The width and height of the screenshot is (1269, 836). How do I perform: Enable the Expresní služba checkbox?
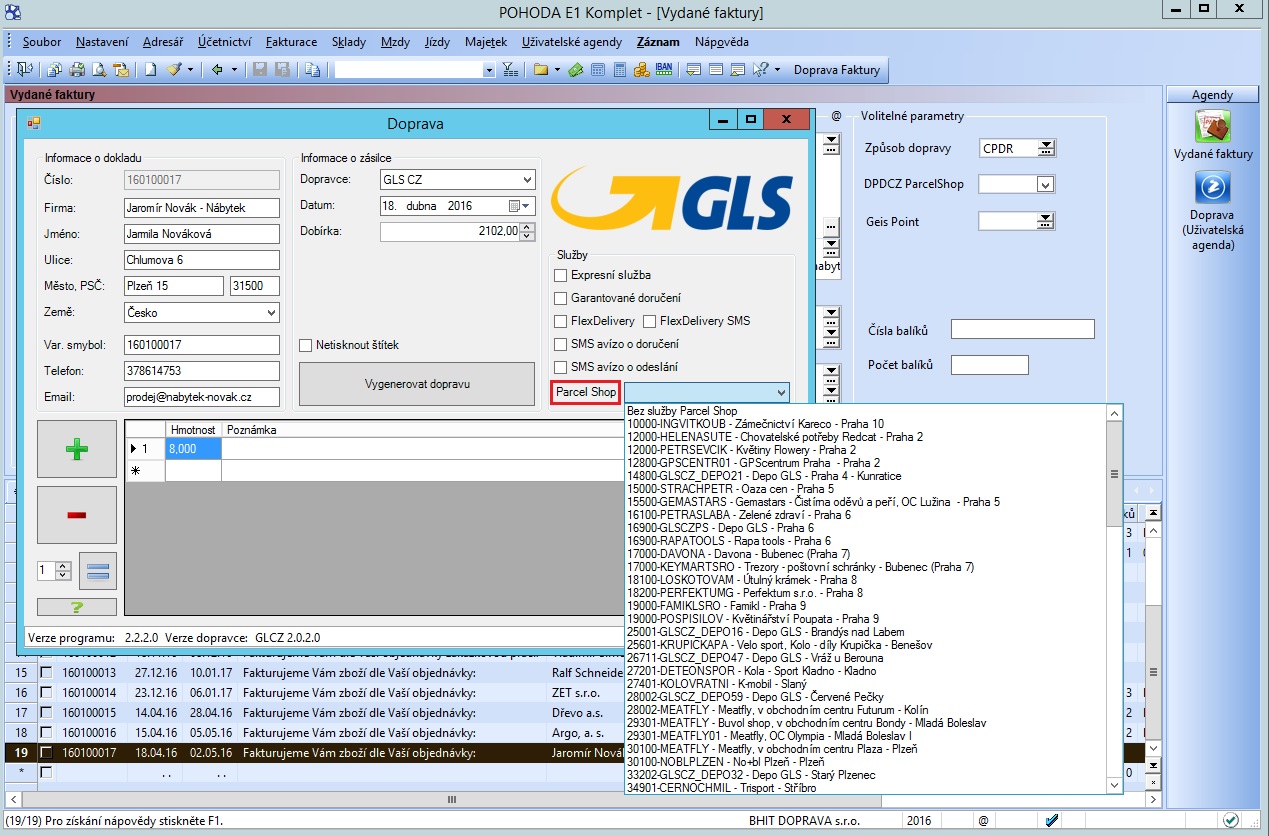tap(561, 275)
